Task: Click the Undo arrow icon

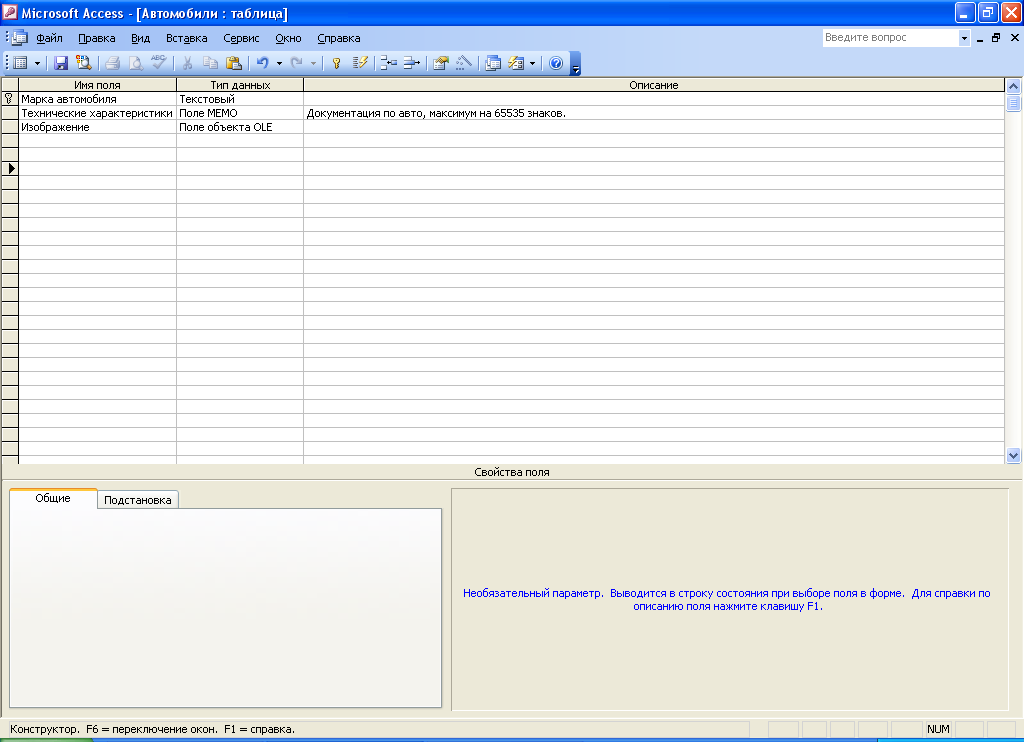Action: coord(263,63)
